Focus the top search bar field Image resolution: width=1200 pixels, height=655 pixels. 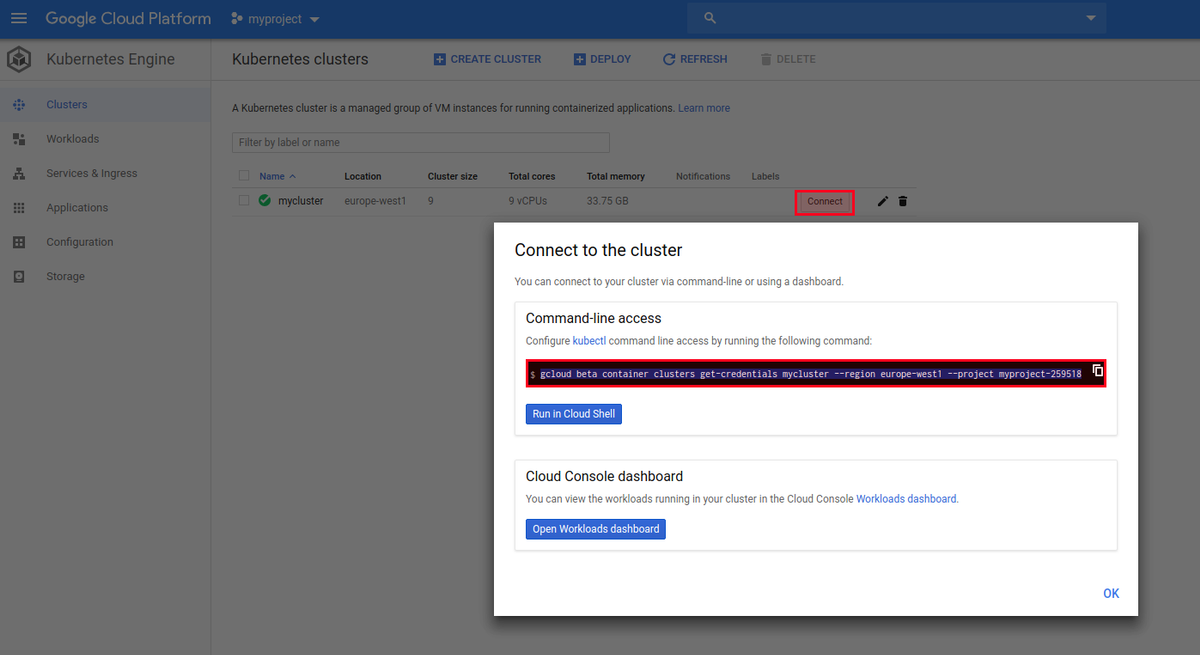tap(896, 18)
